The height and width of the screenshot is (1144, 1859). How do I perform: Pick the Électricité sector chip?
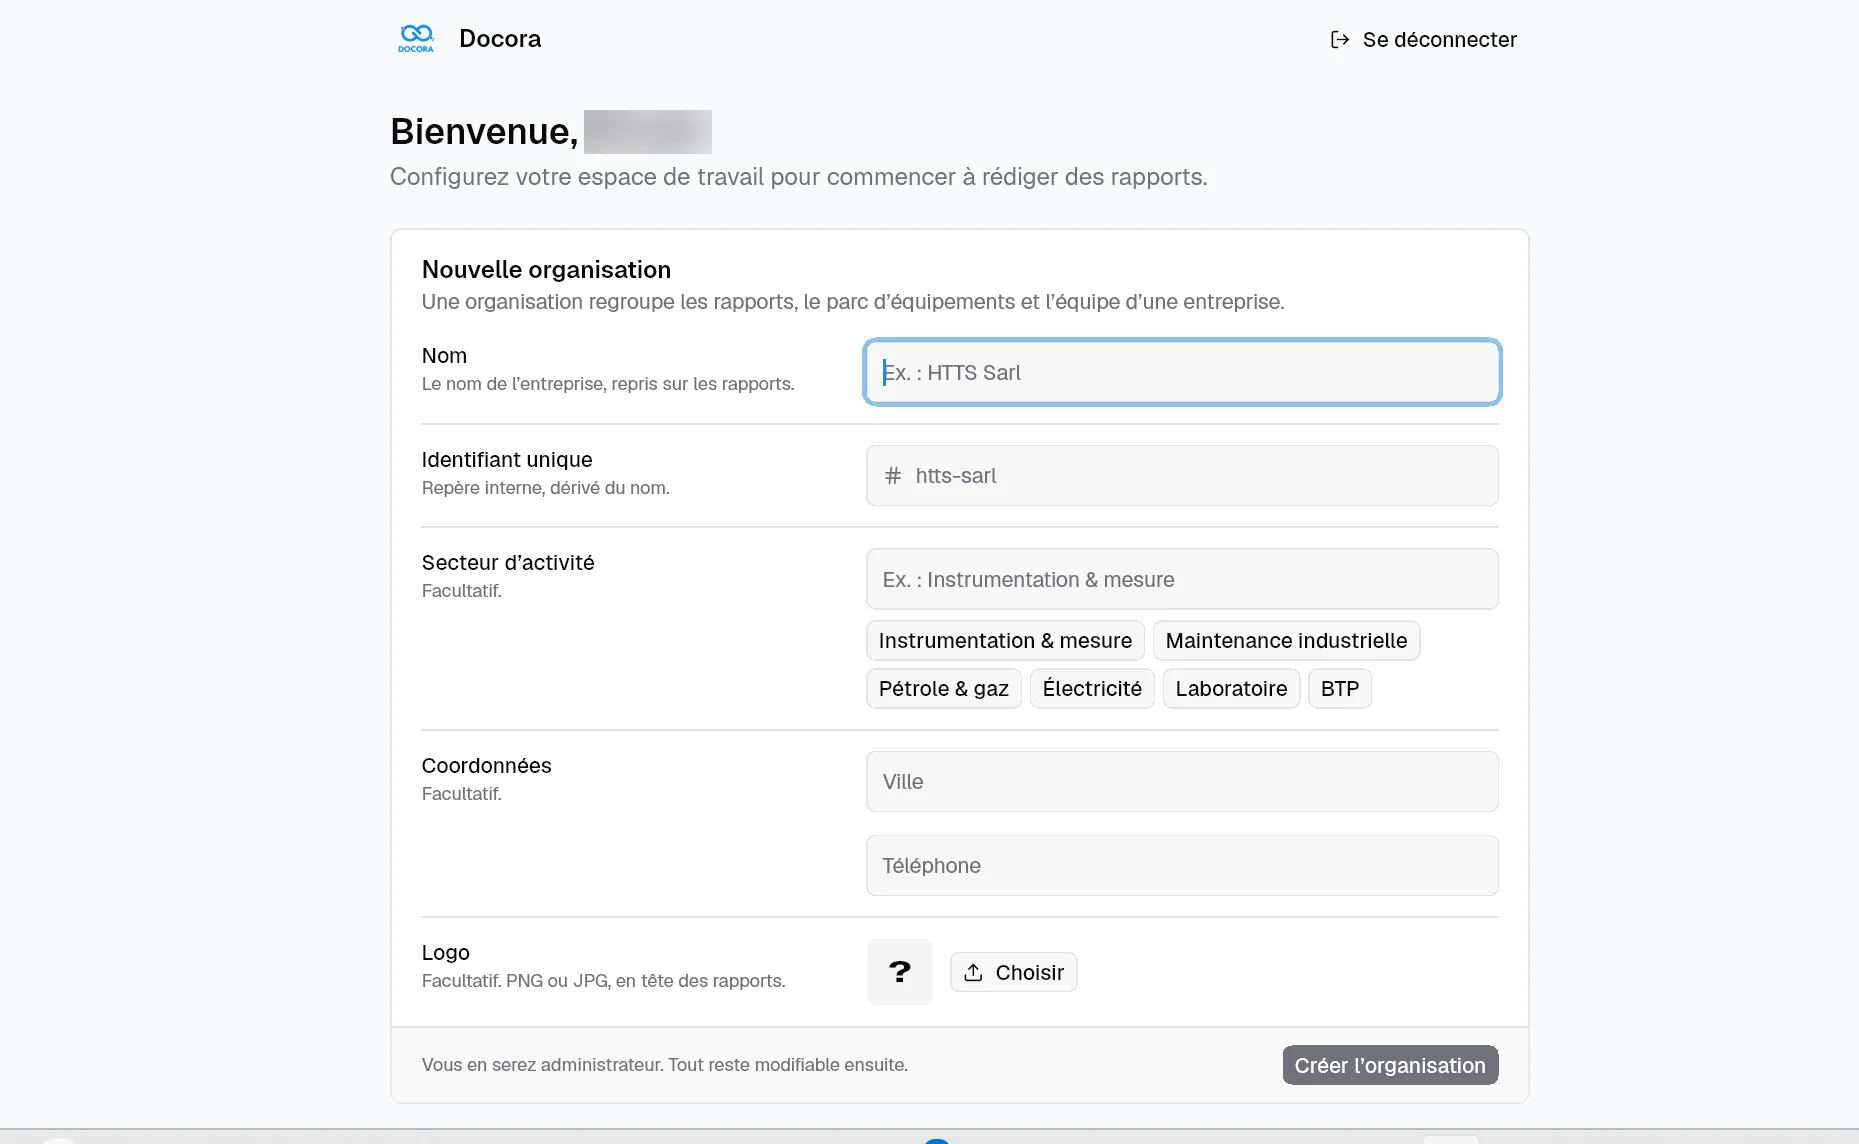[1092, 689]
